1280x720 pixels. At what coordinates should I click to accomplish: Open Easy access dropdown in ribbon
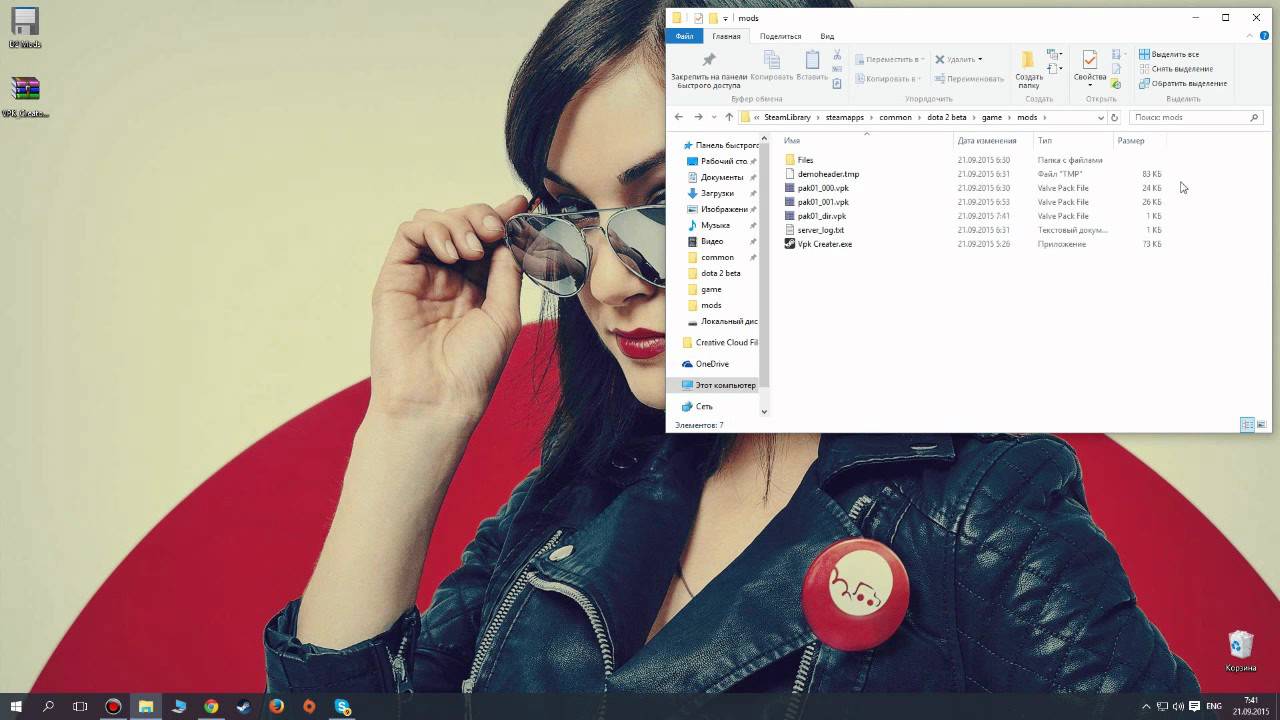point(1053,70)
